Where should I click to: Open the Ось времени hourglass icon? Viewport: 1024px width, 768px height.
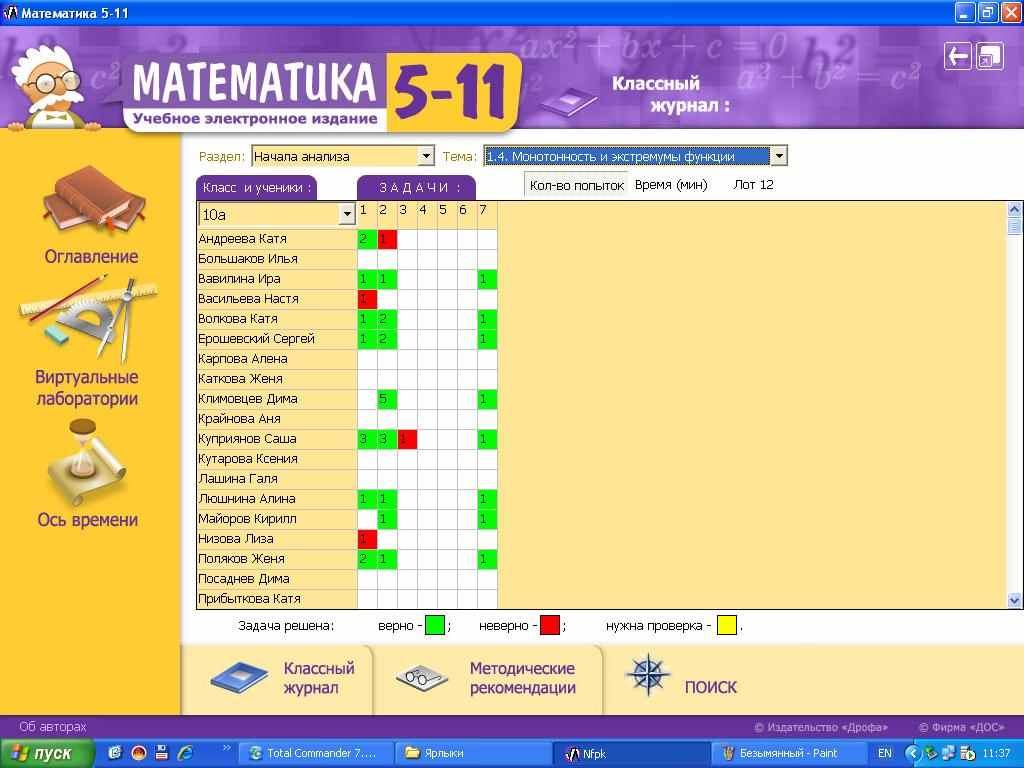coord(87,462)
